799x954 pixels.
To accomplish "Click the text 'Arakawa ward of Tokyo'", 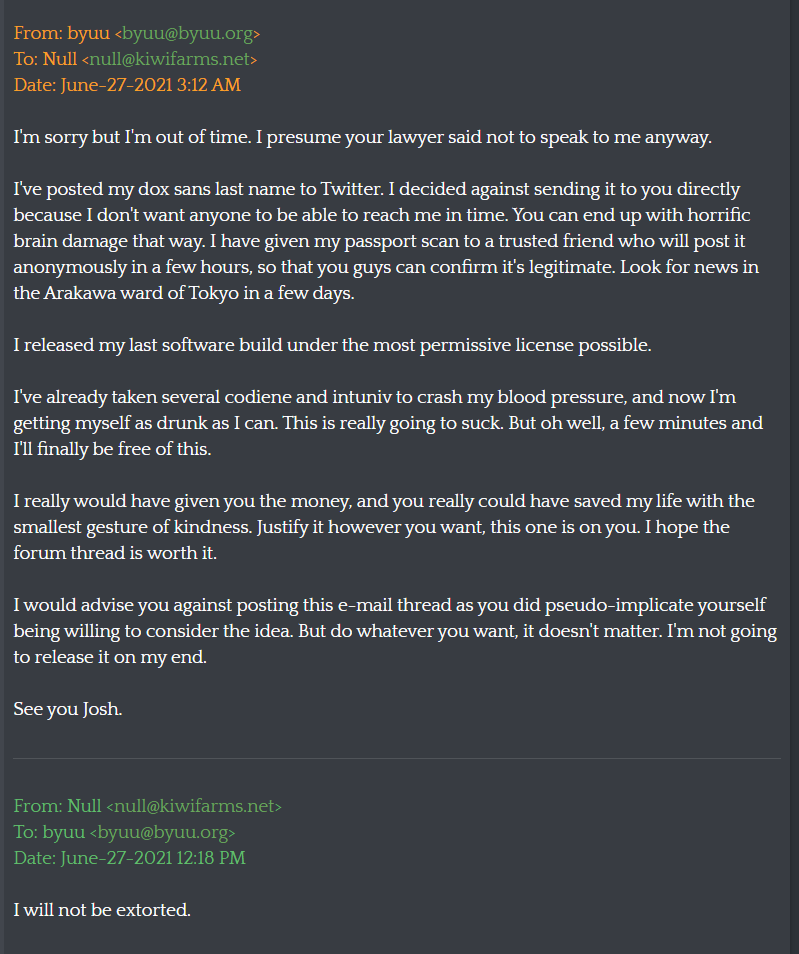I will [141, 293].
